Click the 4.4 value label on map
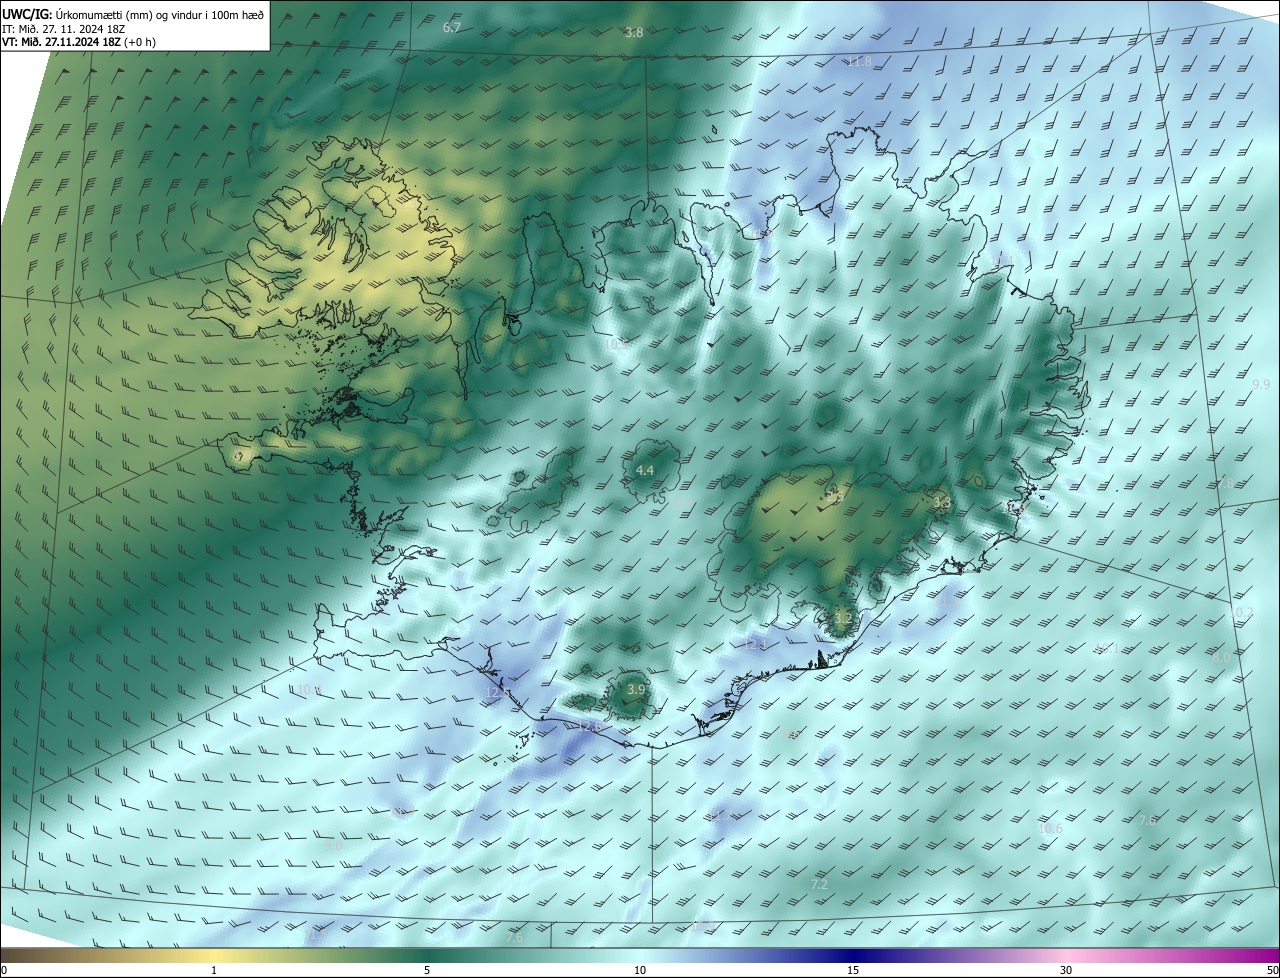This screenshot has height=978, width=1280. click(645, 470)
